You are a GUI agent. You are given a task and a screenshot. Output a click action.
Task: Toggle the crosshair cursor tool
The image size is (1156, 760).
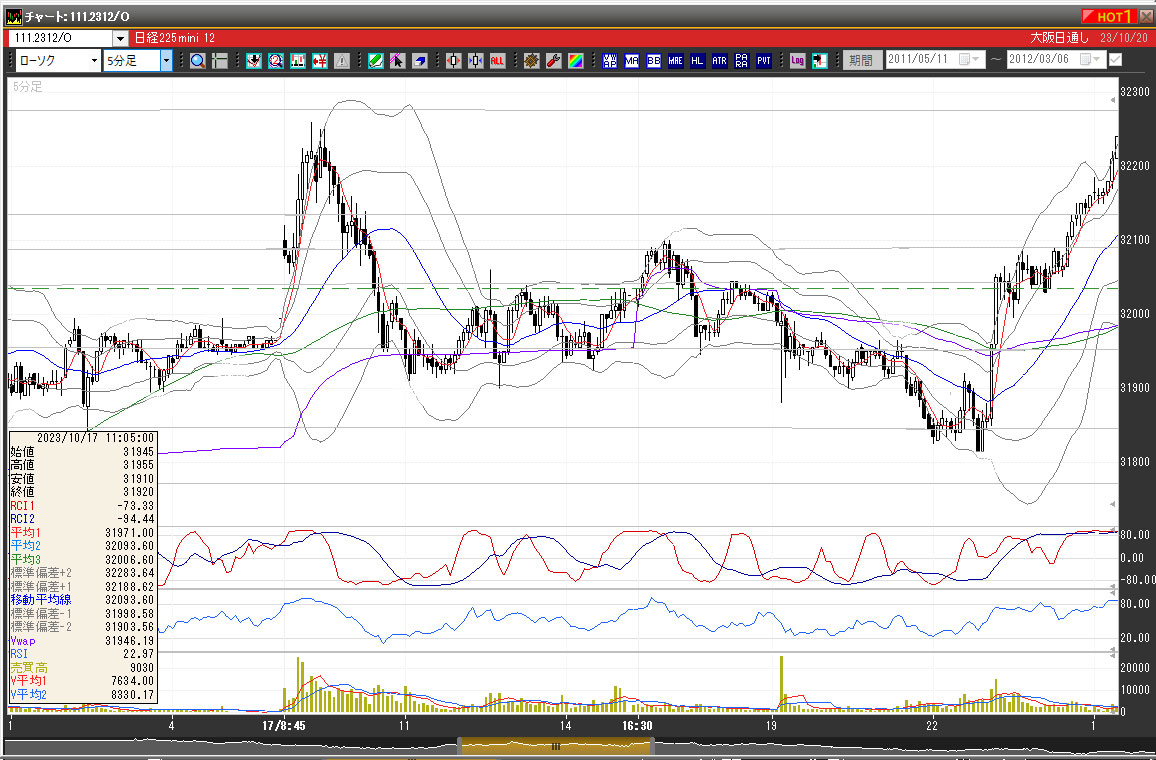click(220, 61)
